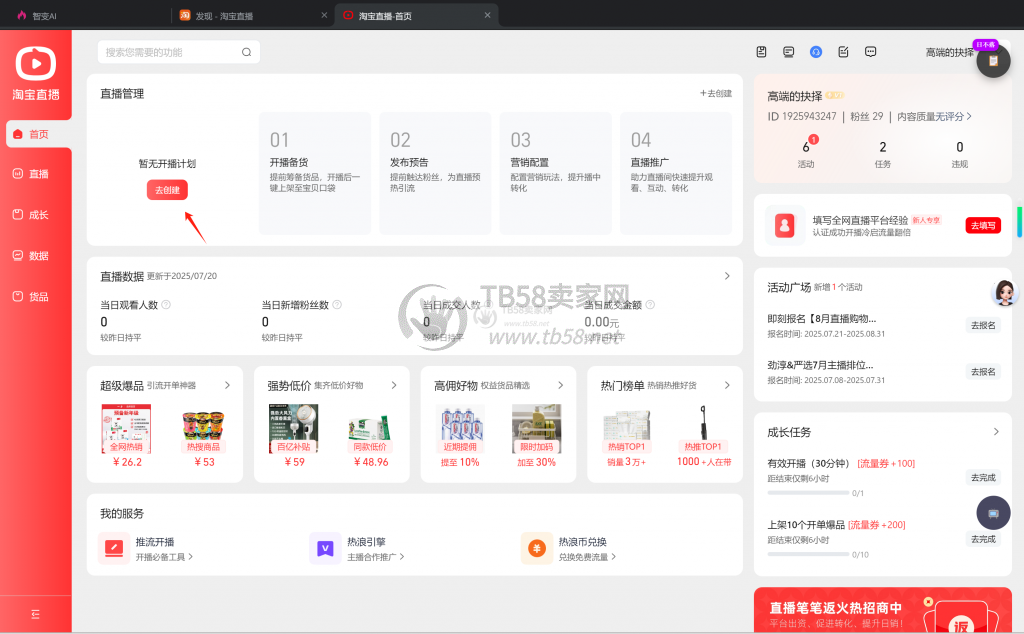Image resolution: width=1024 pixels, height=634 pixels.
Task: Click the 智变AI flame tab icon
Action: pos(22,15)
